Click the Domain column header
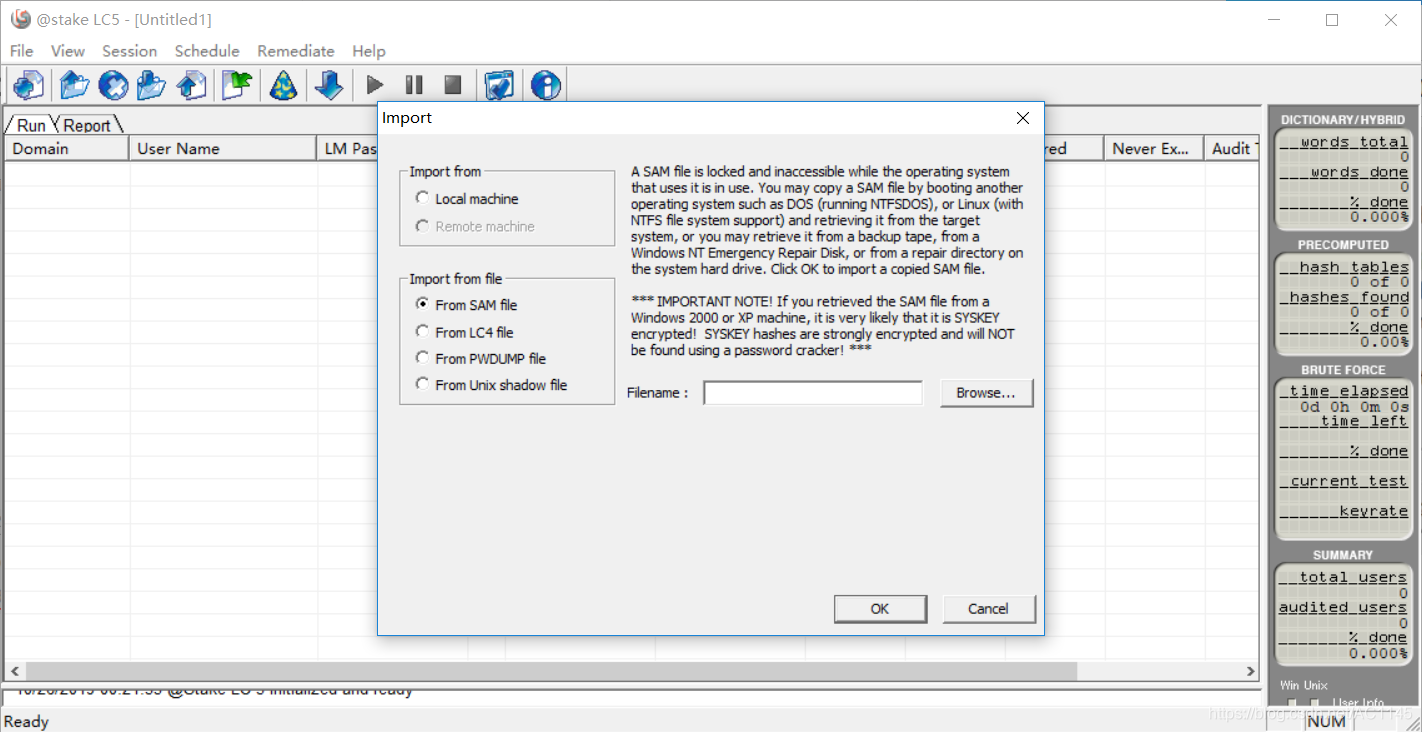The width and height of the screenshot is (1422, 732). point(66,148)
